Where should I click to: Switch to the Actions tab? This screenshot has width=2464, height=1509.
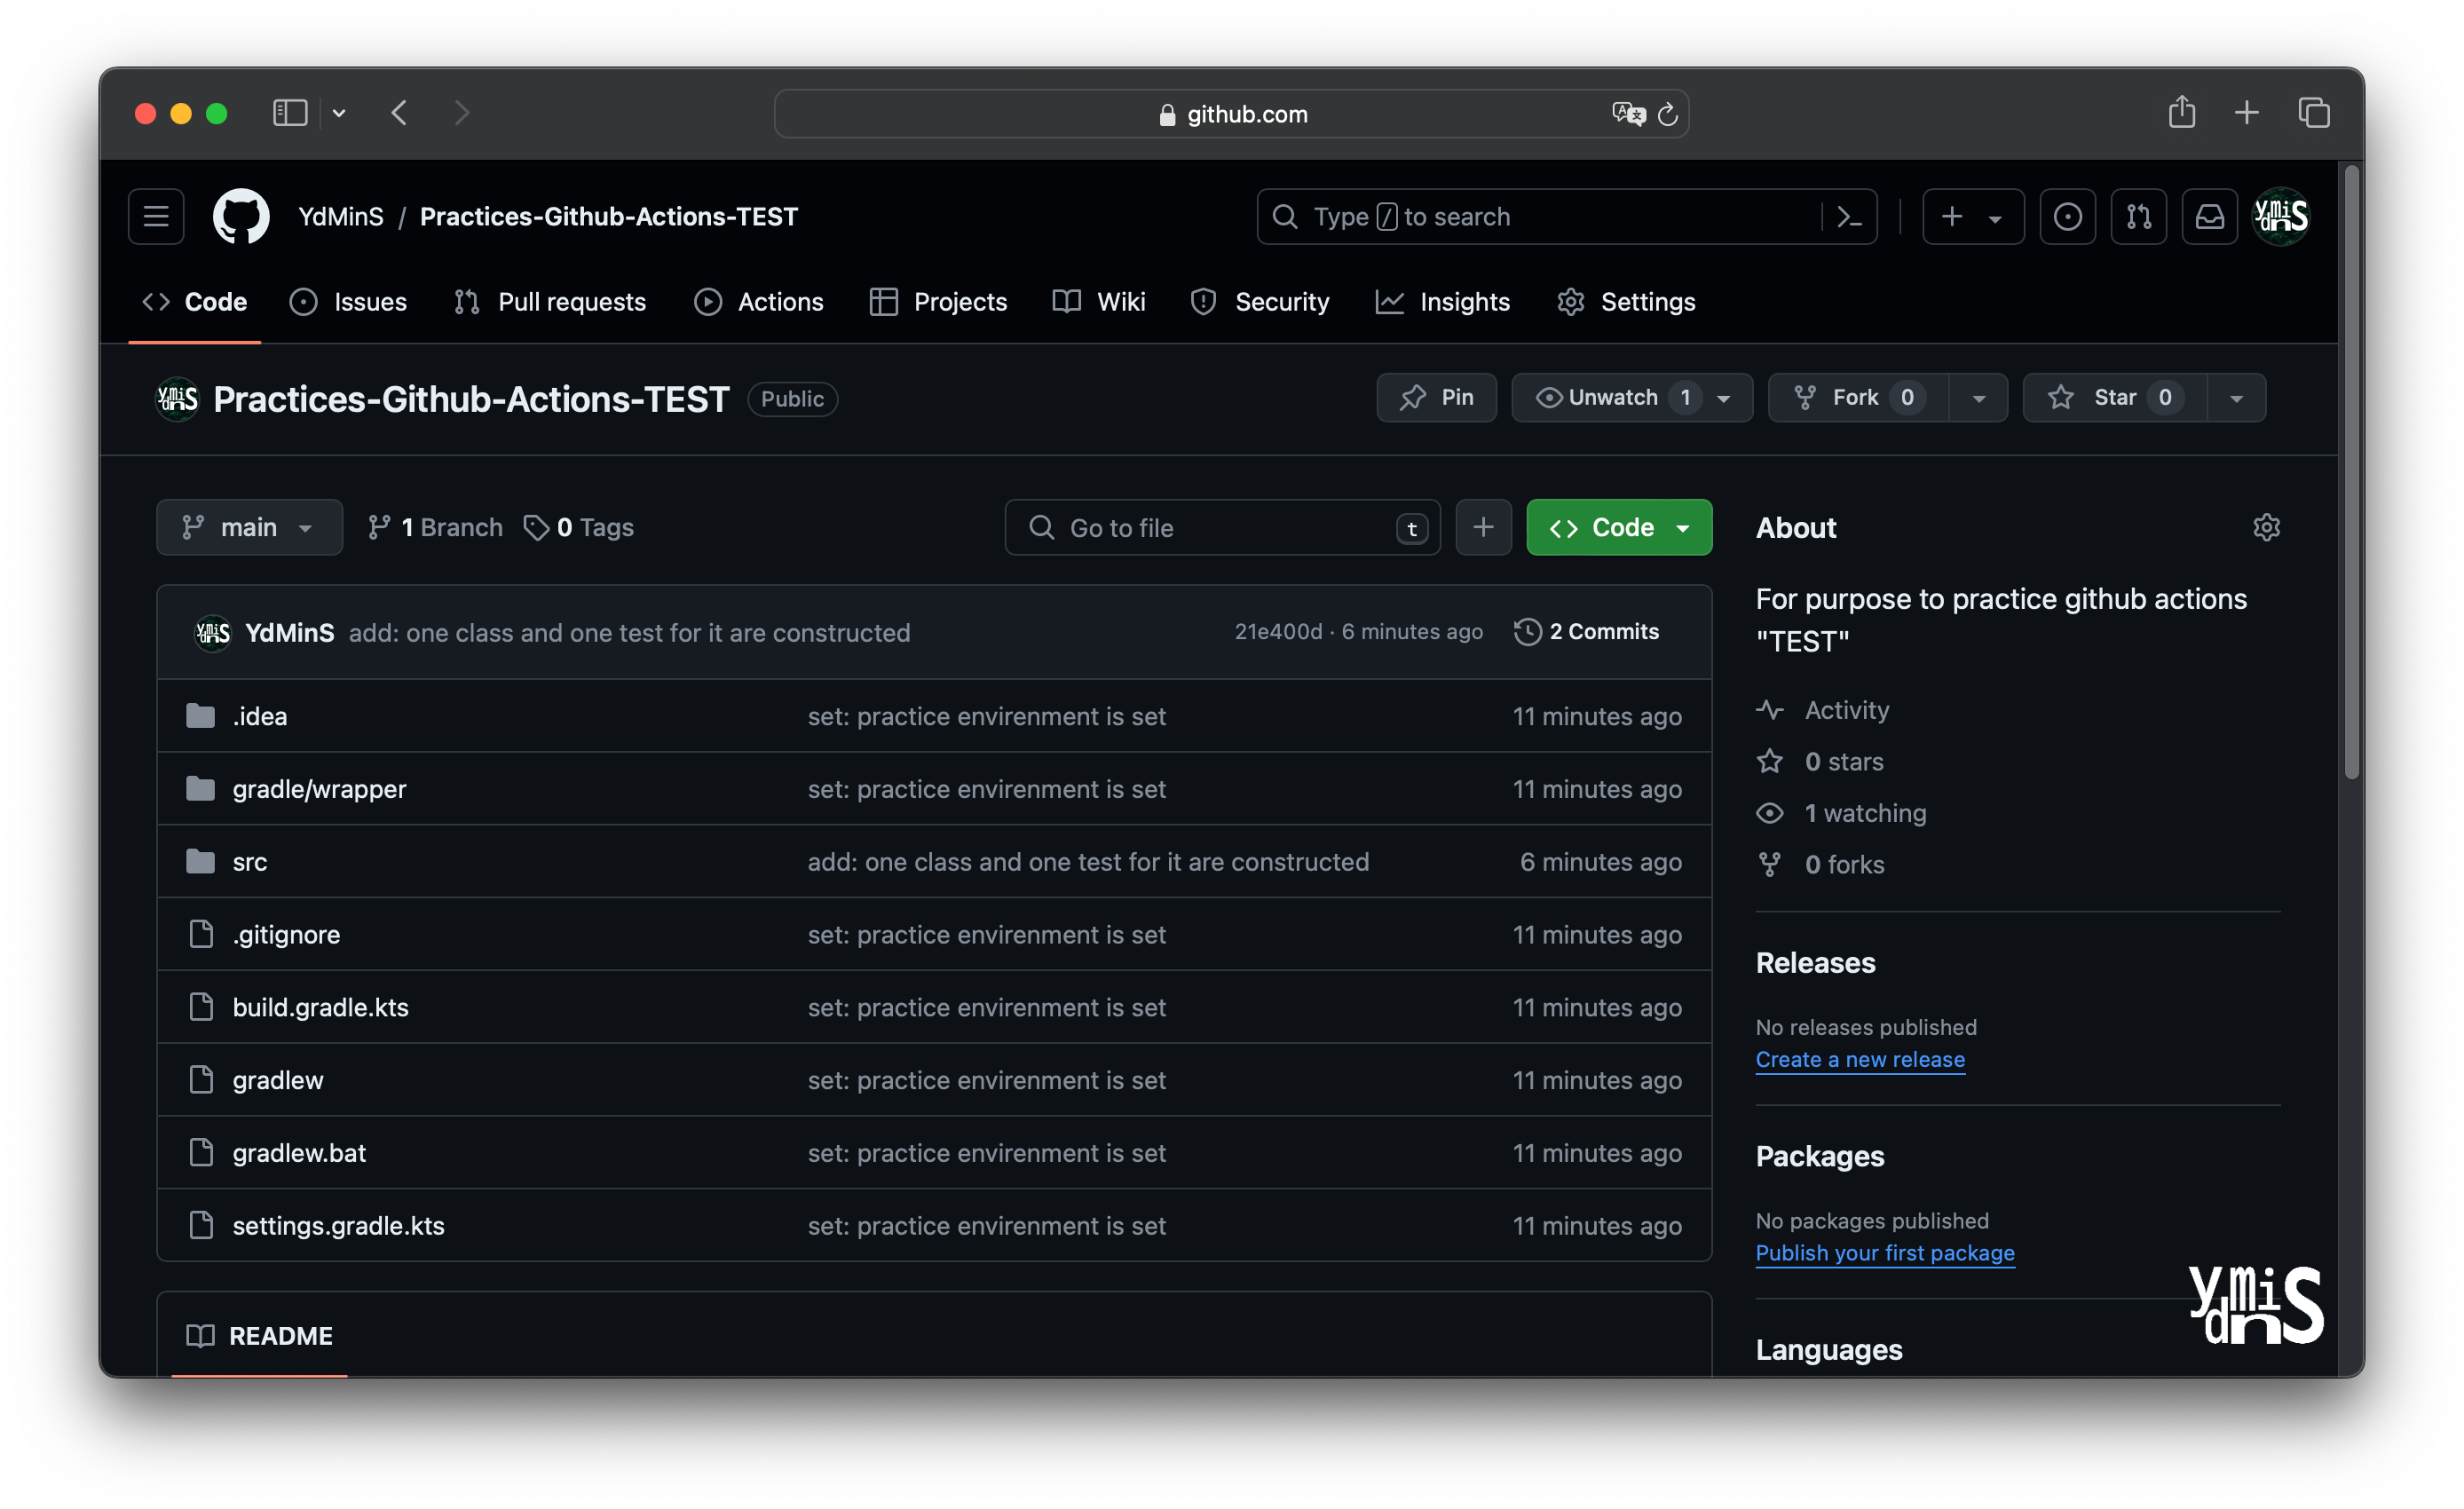759,302
